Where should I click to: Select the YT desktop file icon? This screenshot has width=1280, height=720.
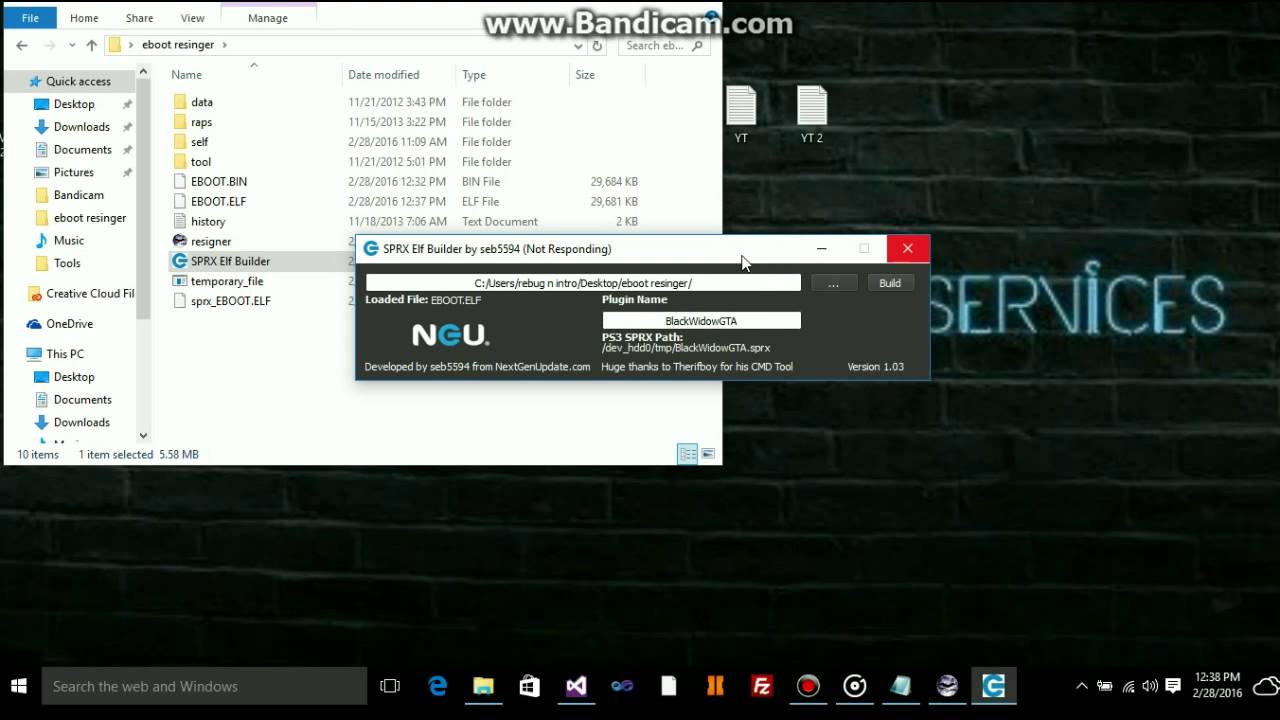click(741, 115)
